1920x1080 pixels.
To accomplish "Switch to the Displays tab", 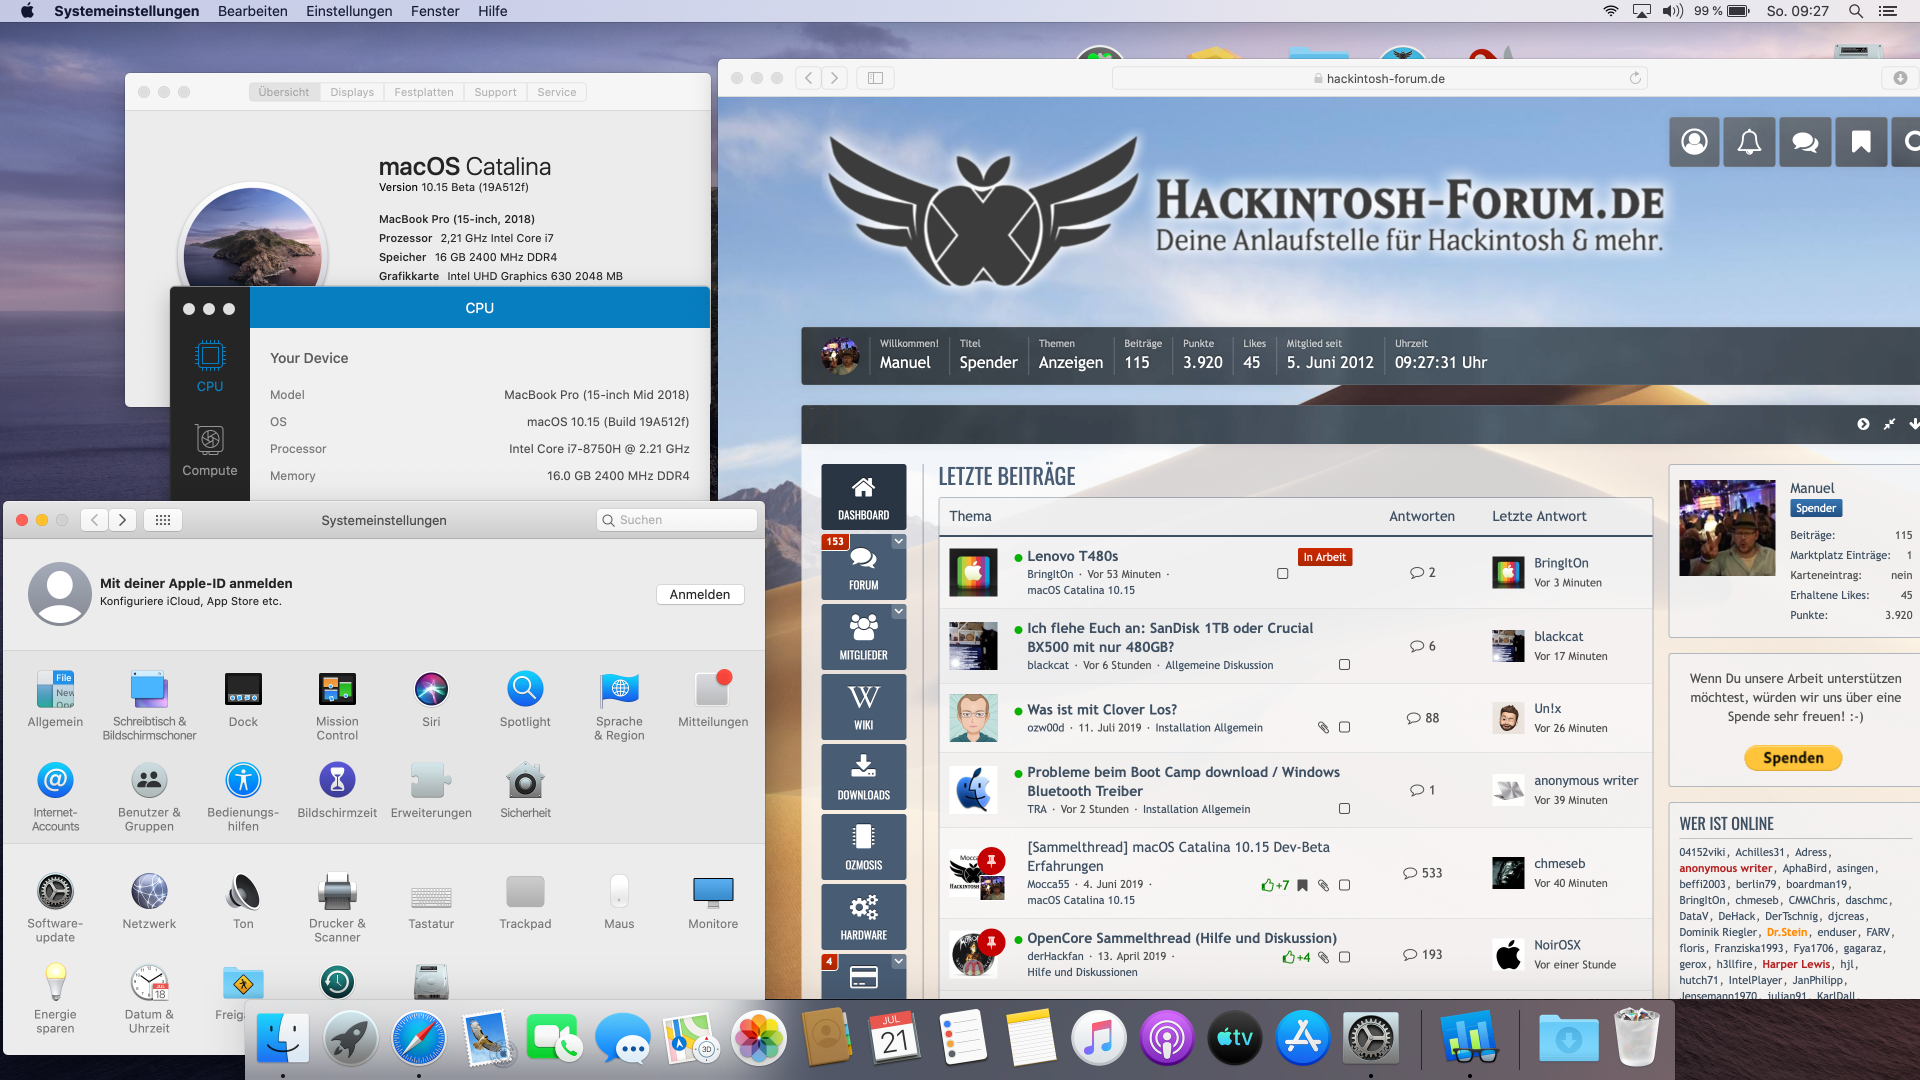I will [x=352, y=92].
